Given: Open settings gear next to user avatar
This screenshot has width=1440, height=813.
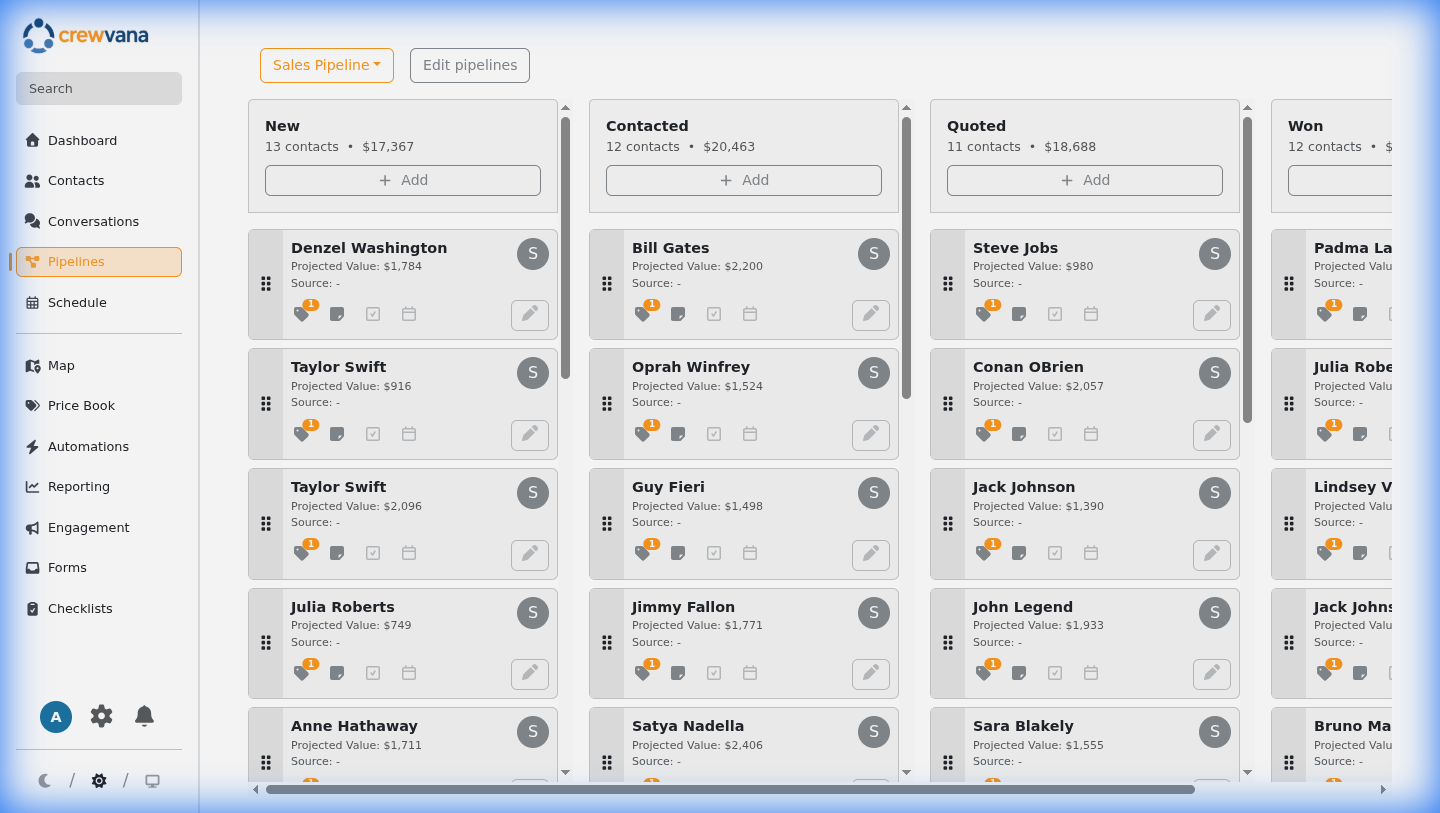Looking at the screenshot, I should tap(101, 716).
